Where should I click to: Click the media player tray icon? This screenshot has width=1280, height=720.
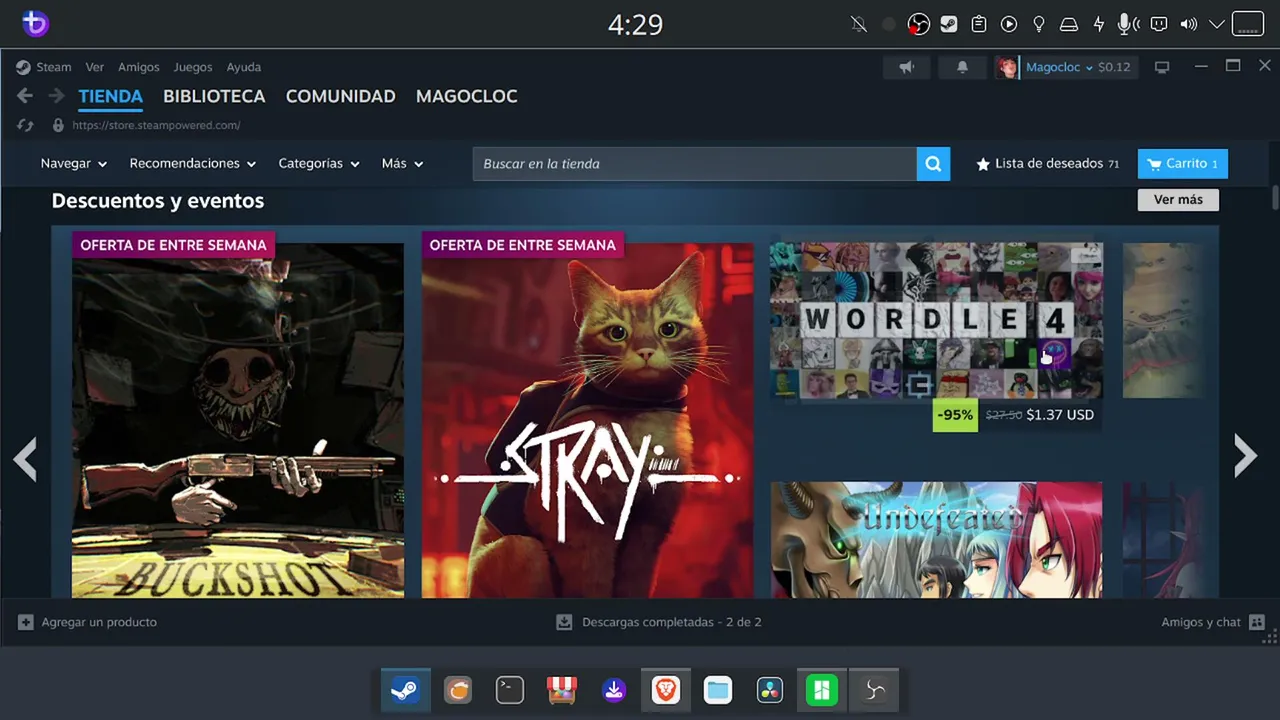(1009, 24)
